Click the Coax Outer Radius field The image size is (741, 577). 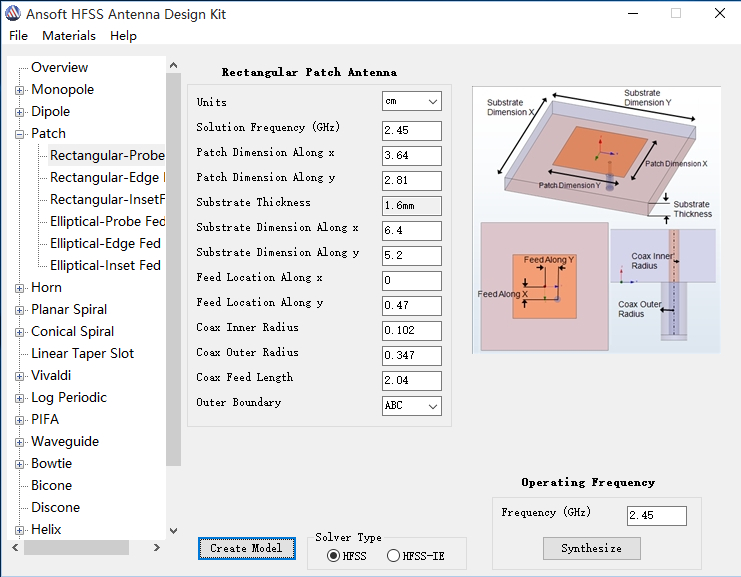pyautogui.click(x=412, y=356)
